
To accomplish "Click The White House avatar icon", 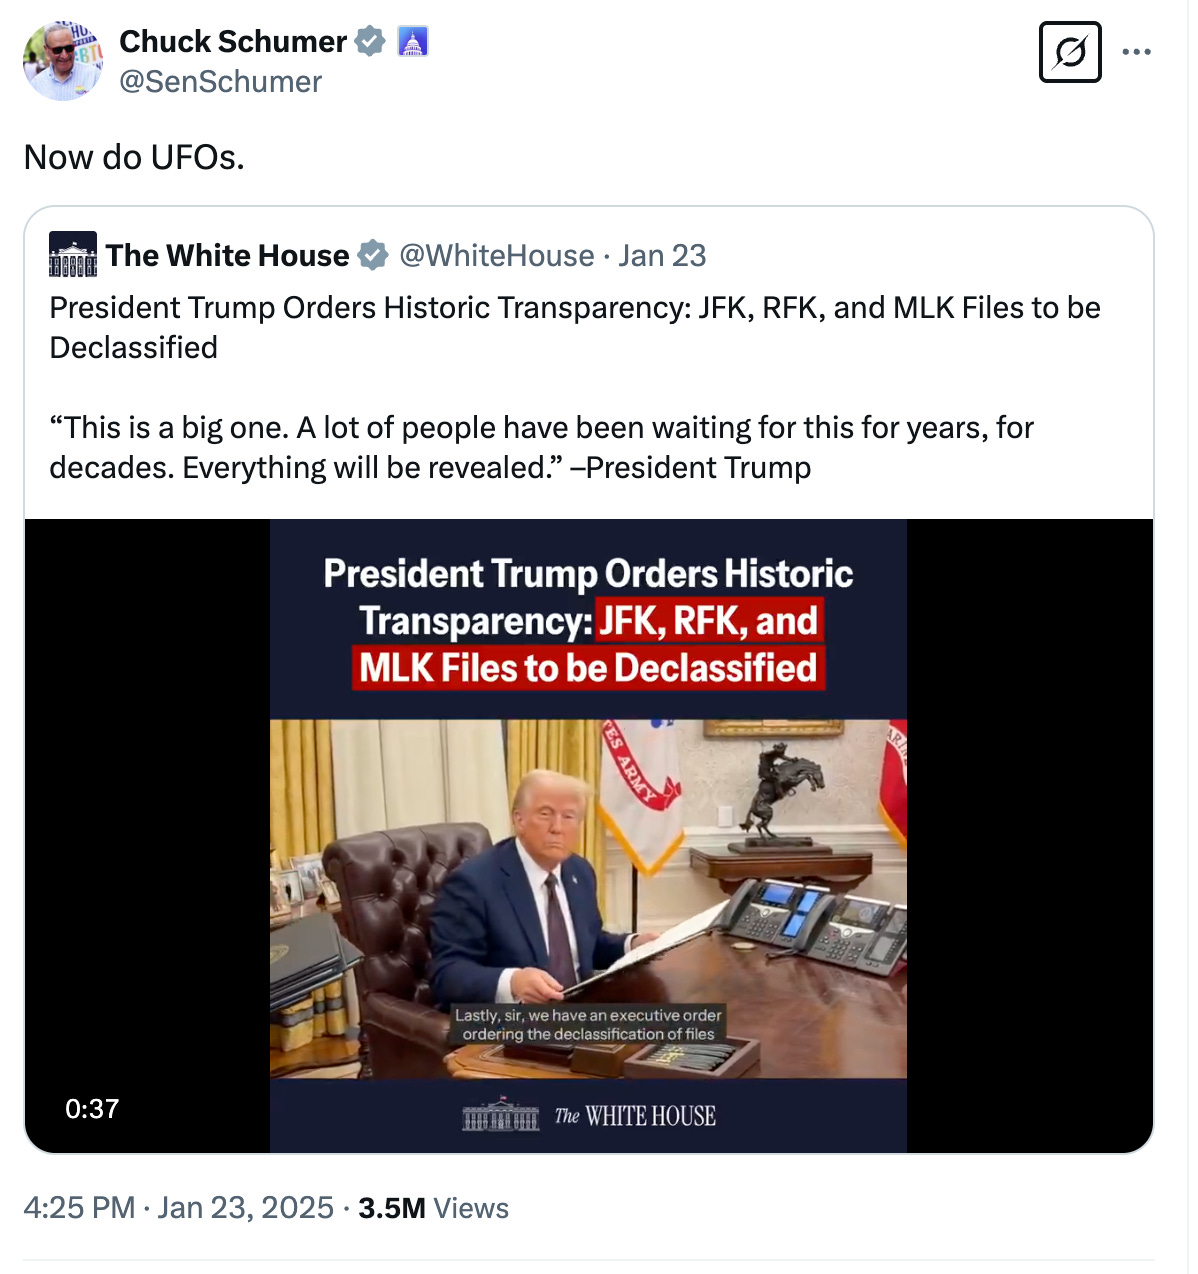I will point(73,255).
